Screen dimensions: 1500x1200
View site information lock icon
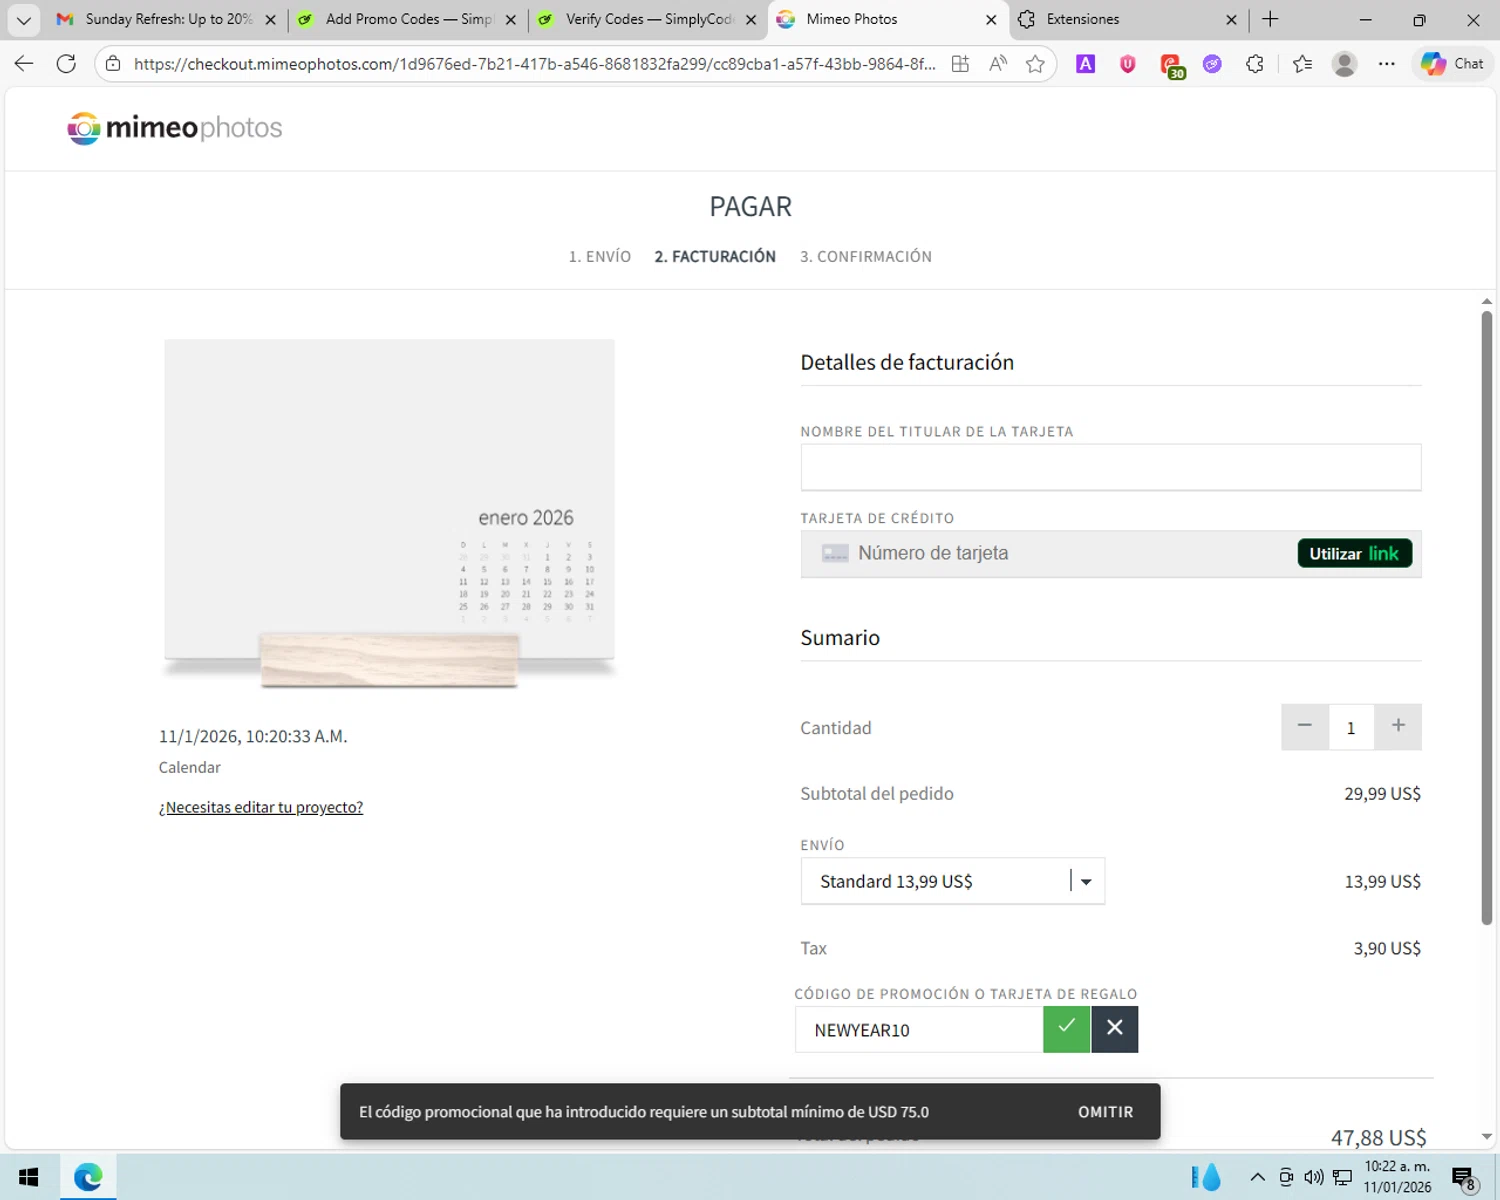pyautogui.click(x=113, y=64)
